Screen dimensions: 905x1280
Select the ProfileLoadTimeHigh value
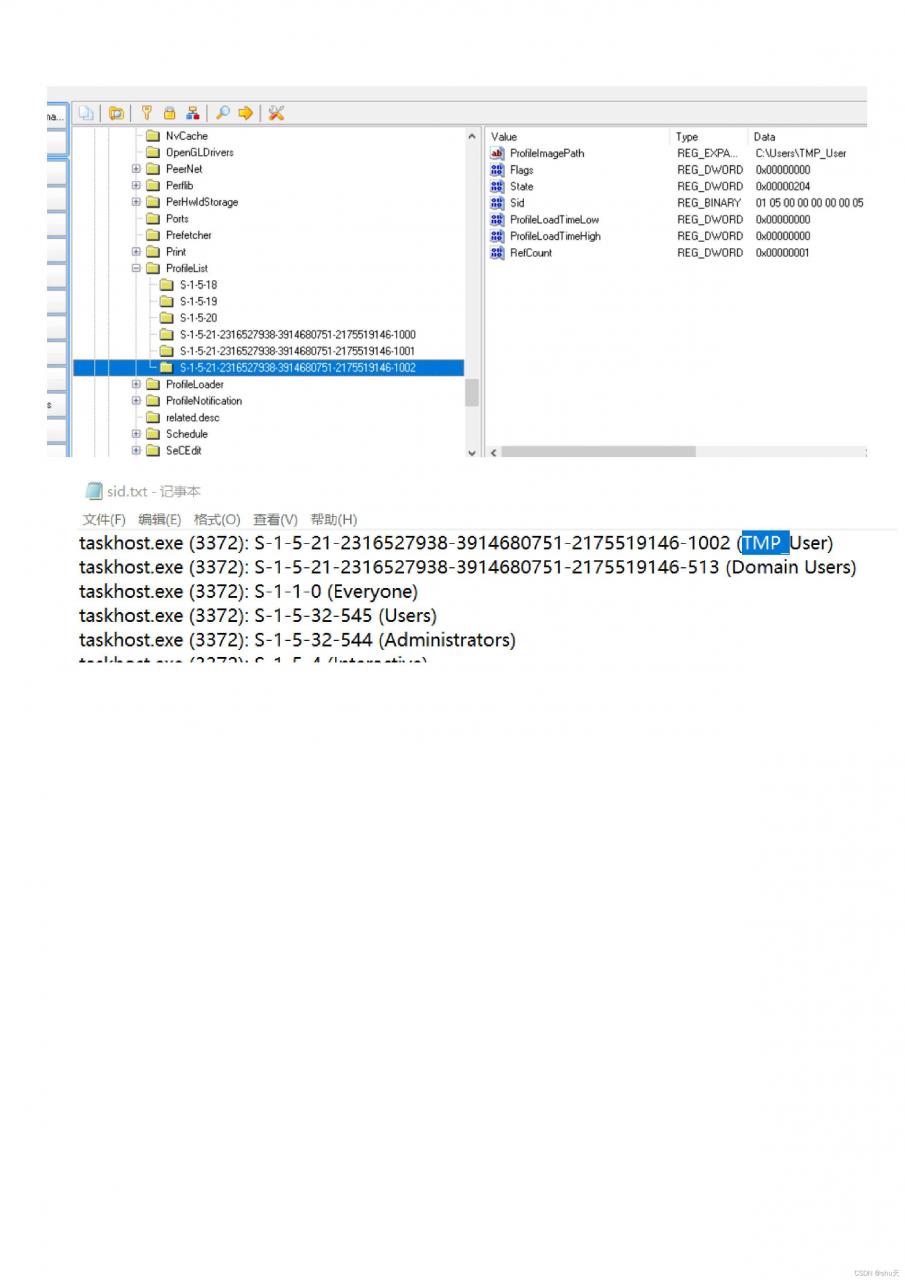click(555, 236)
